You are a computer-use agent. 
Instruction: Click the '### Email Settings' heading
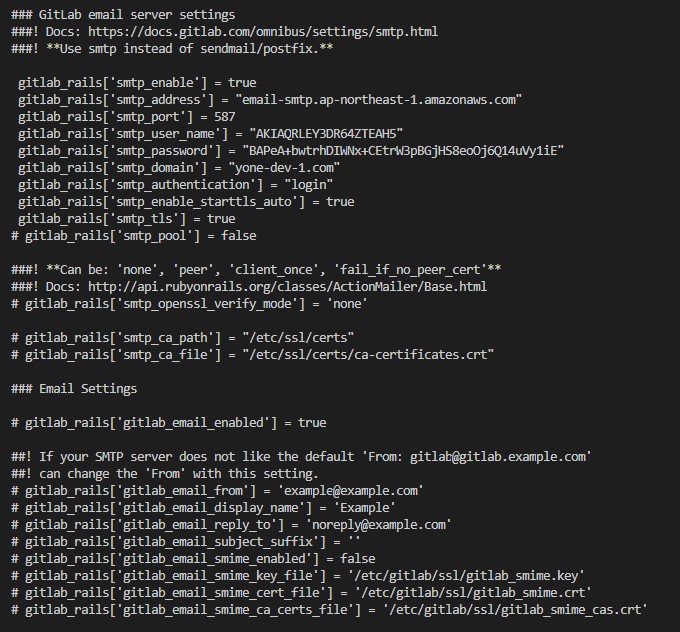(74, 389)
